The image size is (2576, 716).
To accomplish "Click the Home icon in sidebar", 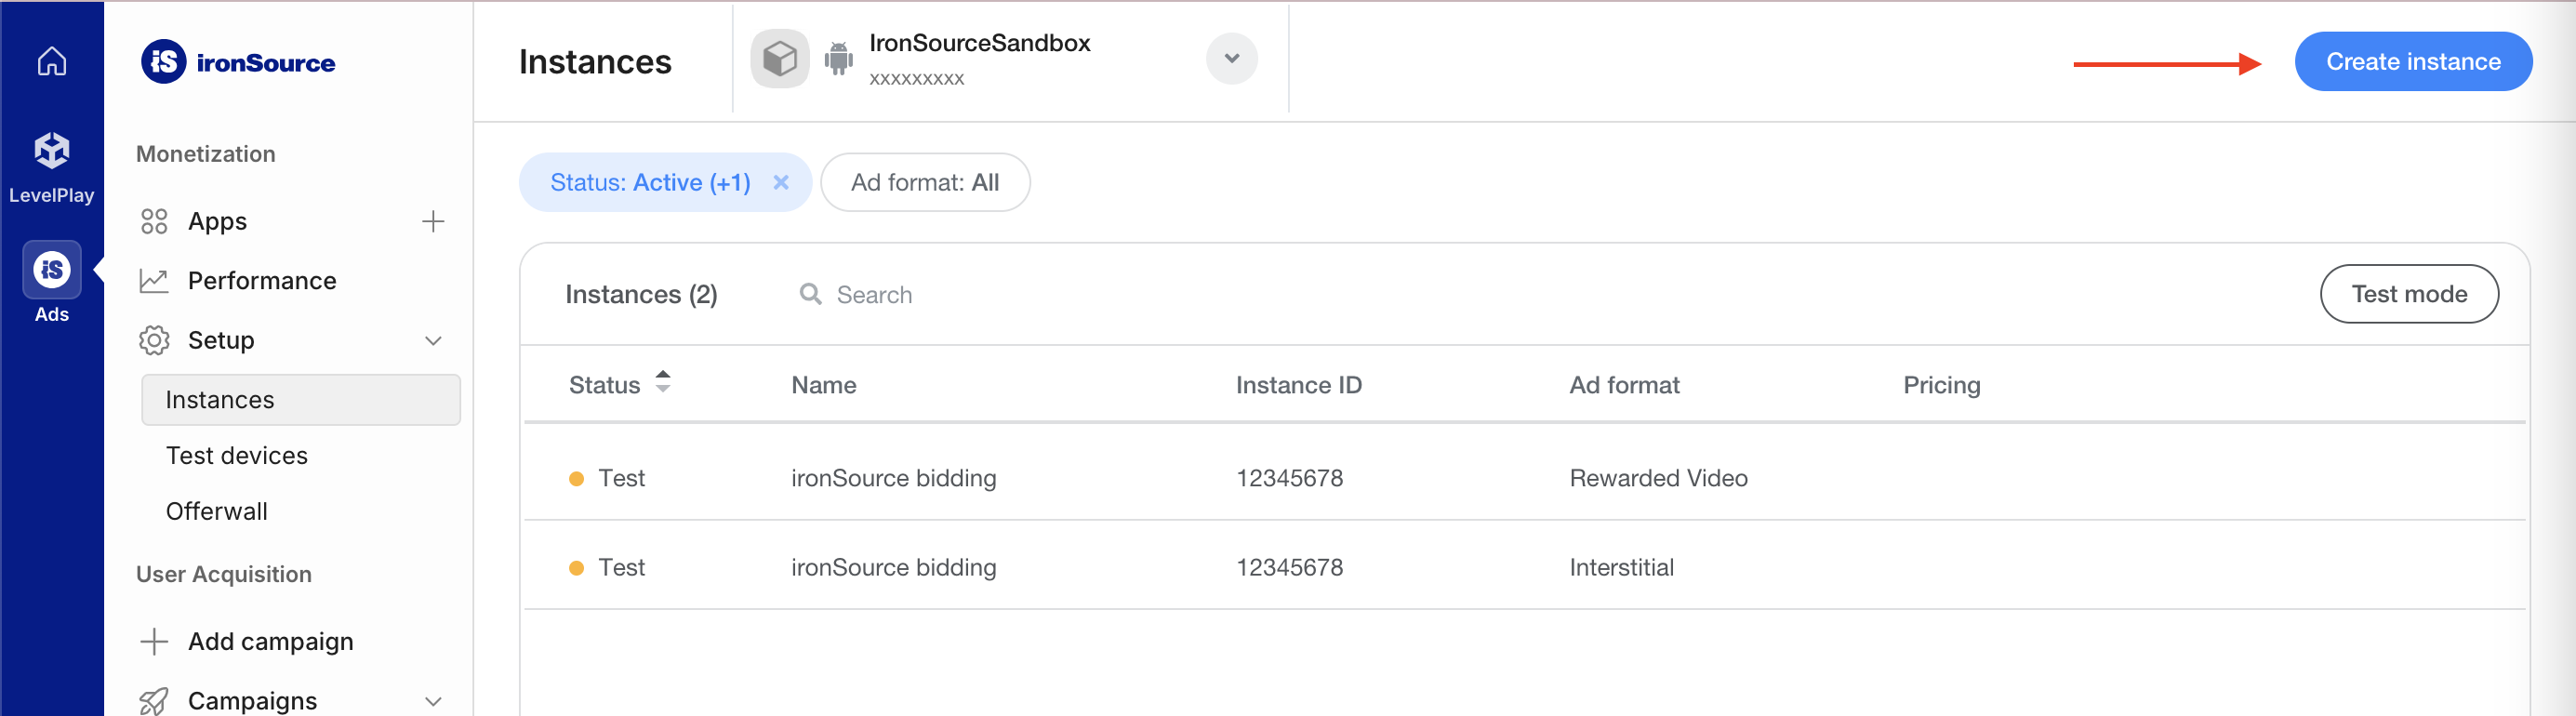I will (52, 62).
